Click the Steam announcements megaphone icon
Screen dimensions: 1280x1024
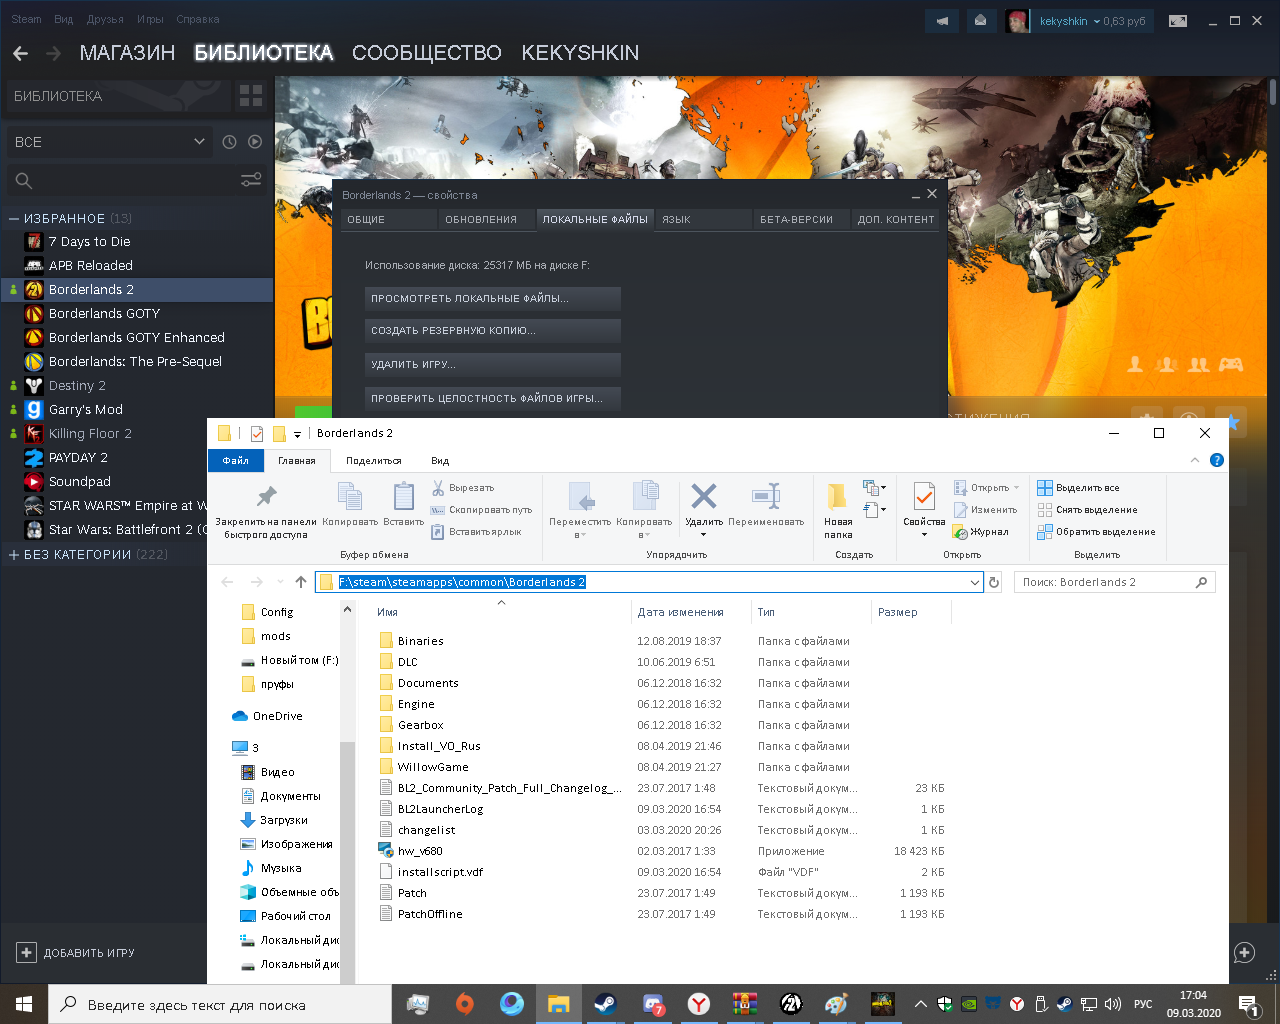pos(942,20)
